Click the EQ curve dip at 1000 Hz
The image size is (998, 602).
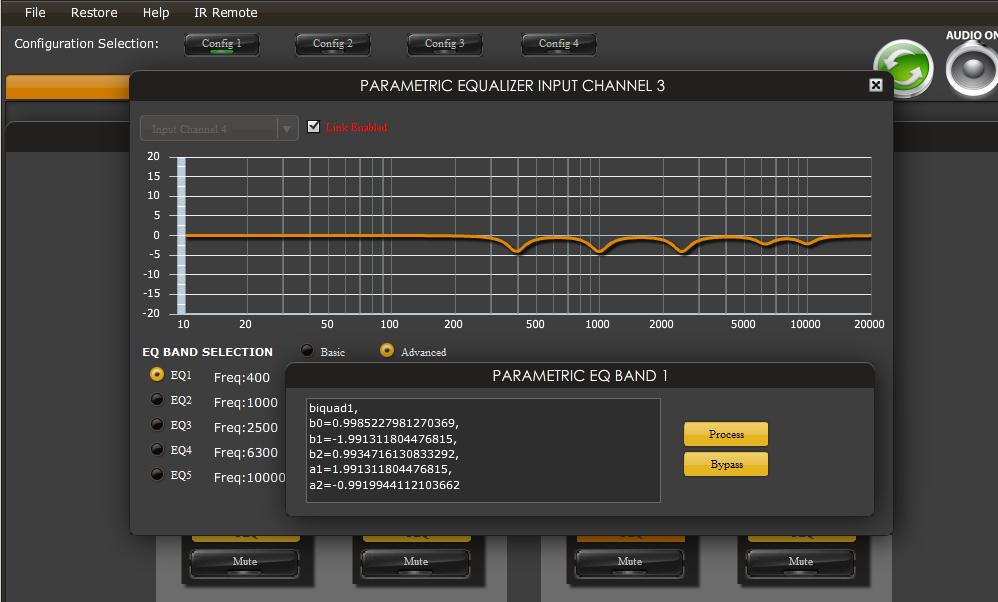(x=598, y=250)
